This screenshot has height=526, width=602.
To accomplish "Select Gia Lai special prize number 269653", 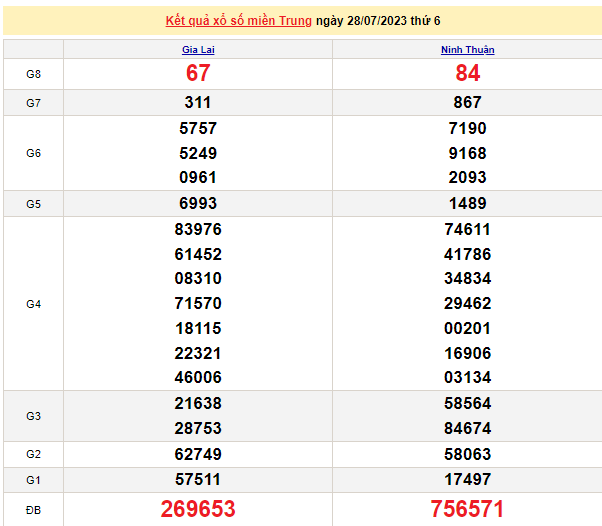I will pos(197,509).
